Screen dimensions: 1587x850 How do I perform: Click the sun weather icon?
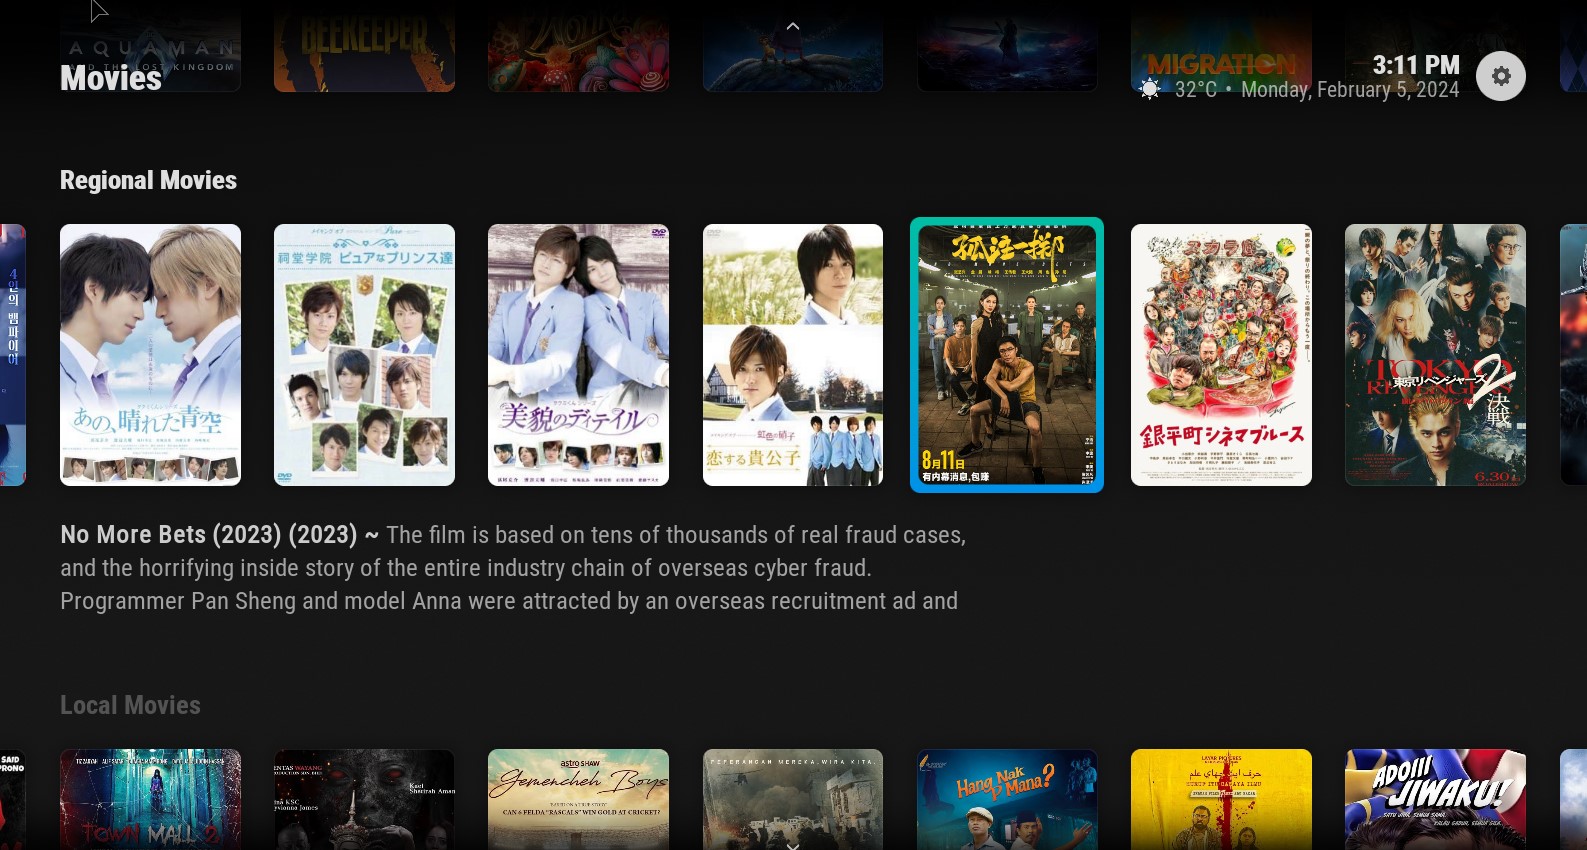point(1150,90)
